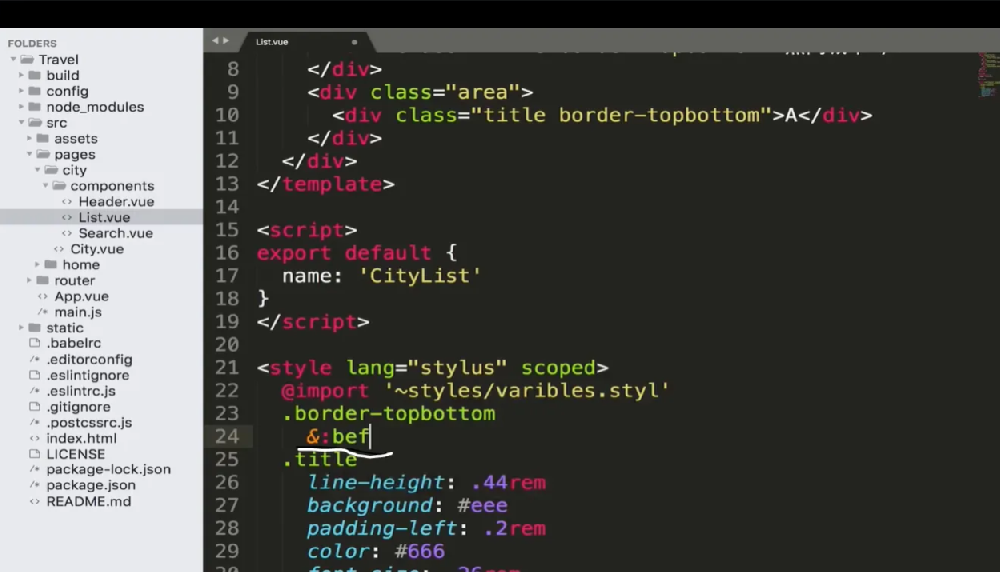The height and width of the screenshot is (572, 1000).
Task: Open Search.vue from the sidebar
Action: point(115,233)
